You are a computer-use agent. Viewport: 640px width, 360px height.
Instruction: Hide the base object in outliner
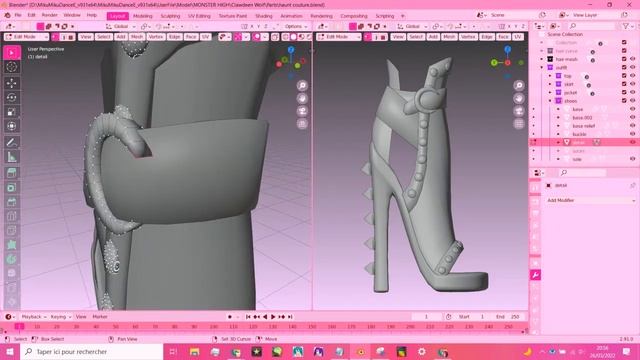click(633, 109)
